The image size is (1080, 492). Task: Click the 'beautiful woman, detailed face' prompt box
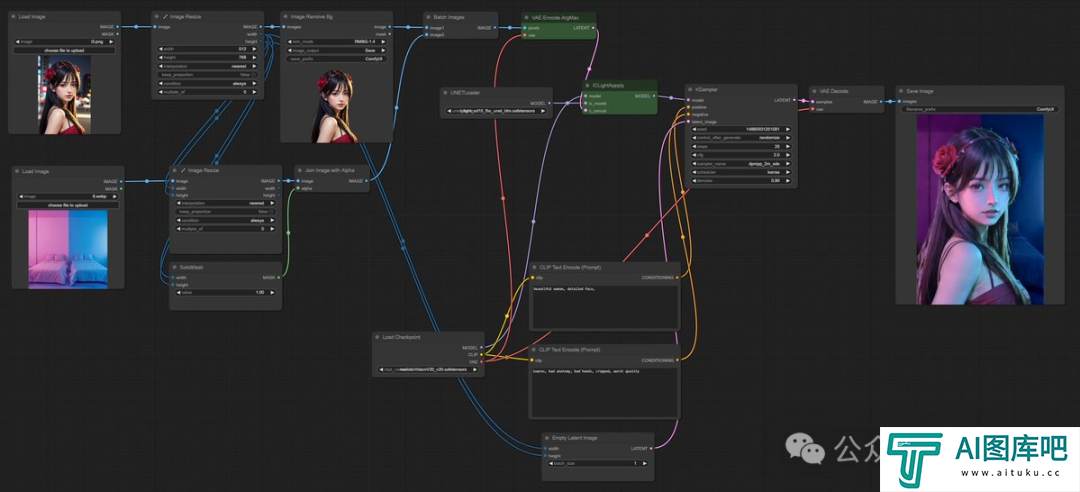coord(604,305)
